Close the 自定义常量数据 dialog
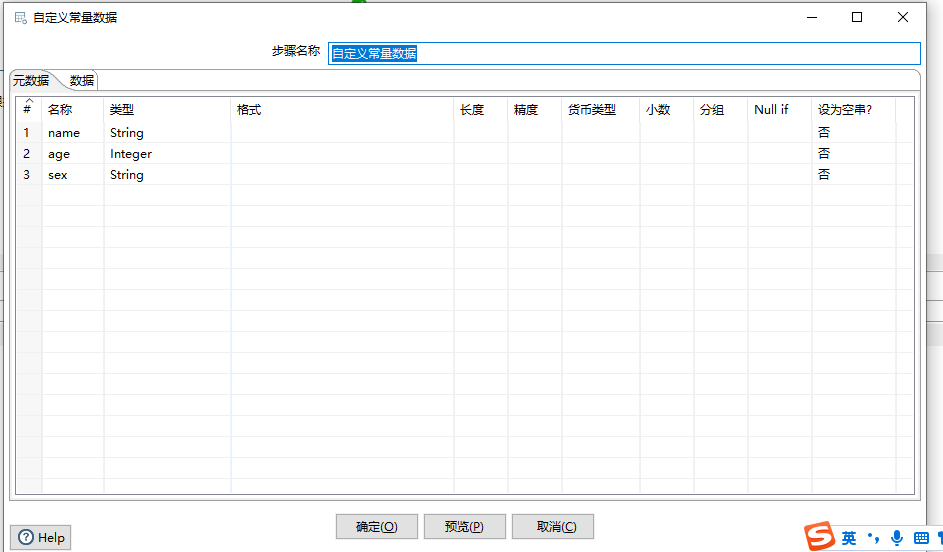Viewport: 943px width, 552px height. pos(903,17)
